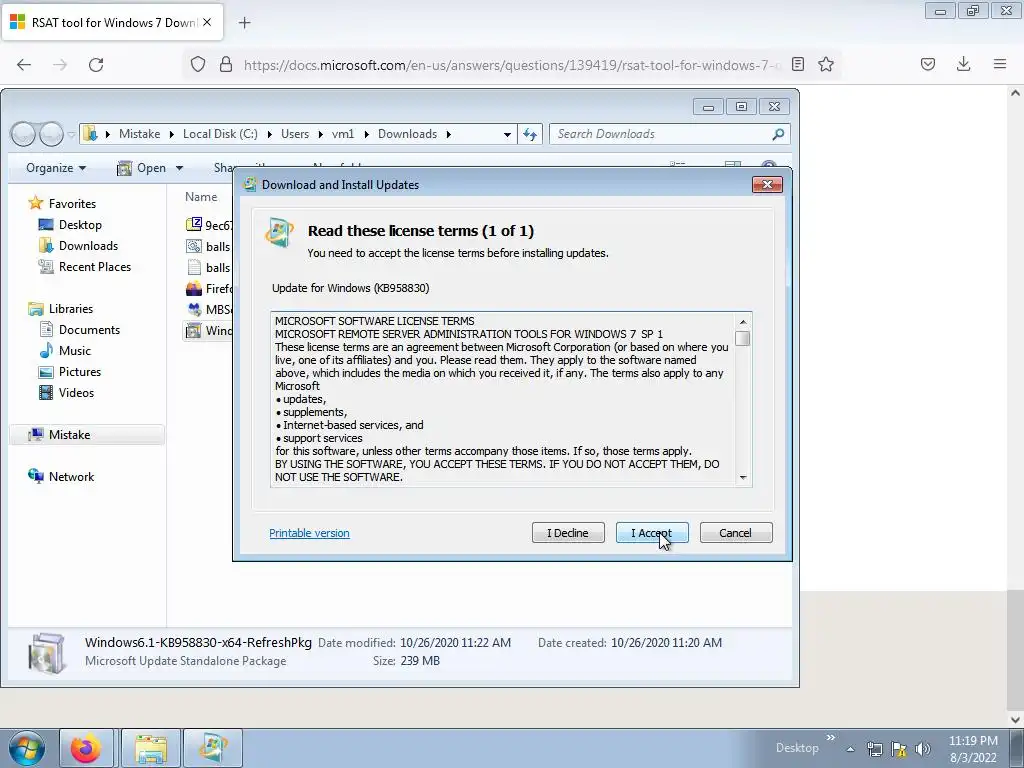Viewport: 1024px width, 768px height.
Task: Click license text scrollbar up arrow
Action: coord(743,322)
